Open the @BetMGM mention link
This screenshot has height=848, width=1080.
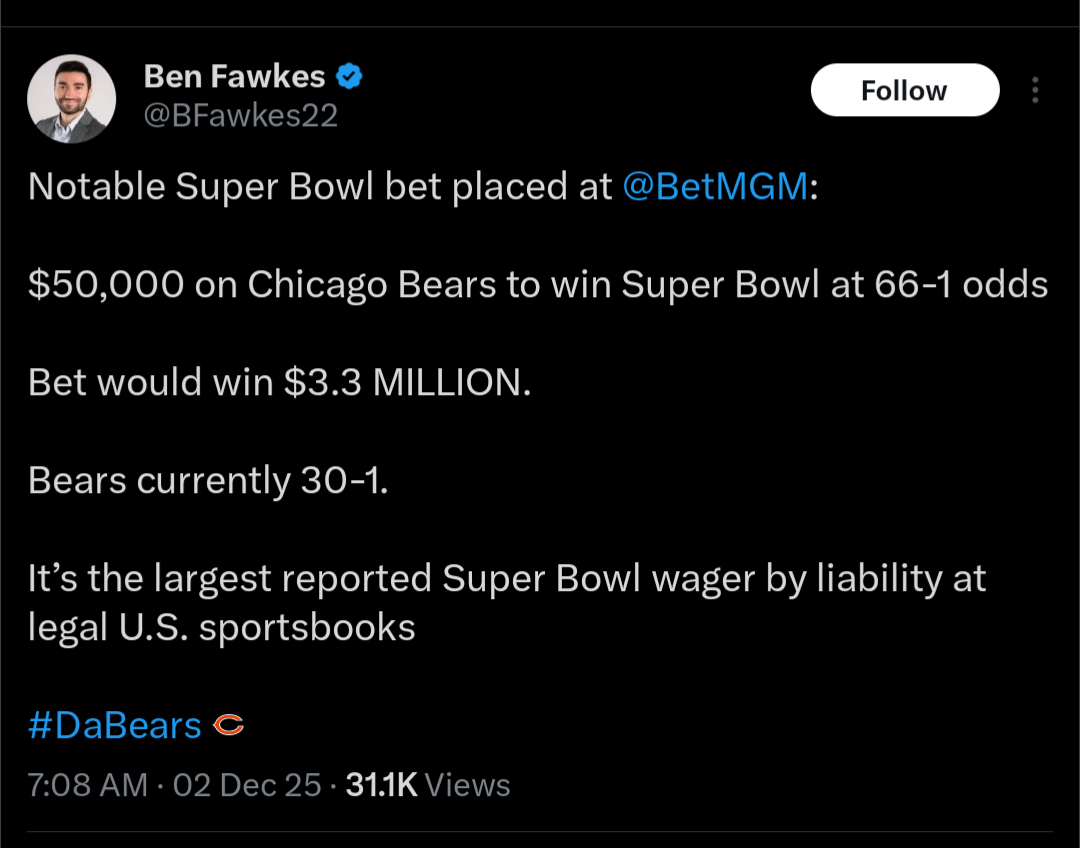pos(716,186)
